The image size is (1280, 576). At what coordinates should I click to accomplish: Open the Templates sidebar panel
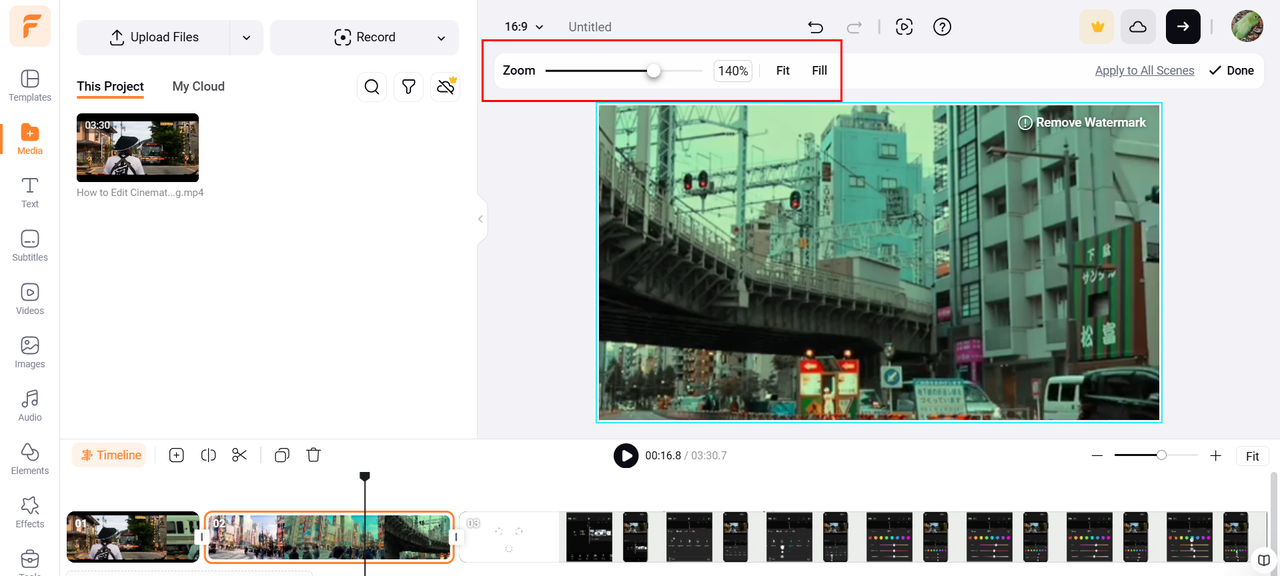pyautogui.click(x=30, y=85)
